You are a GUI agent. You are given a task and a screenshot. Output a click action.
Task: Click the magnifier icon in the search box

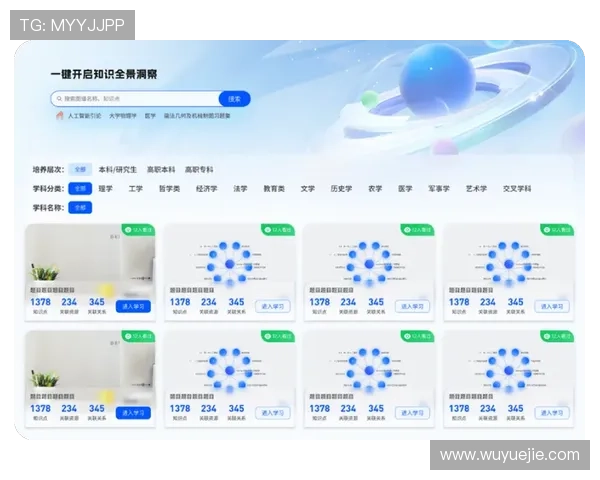[x=59, y=99]
